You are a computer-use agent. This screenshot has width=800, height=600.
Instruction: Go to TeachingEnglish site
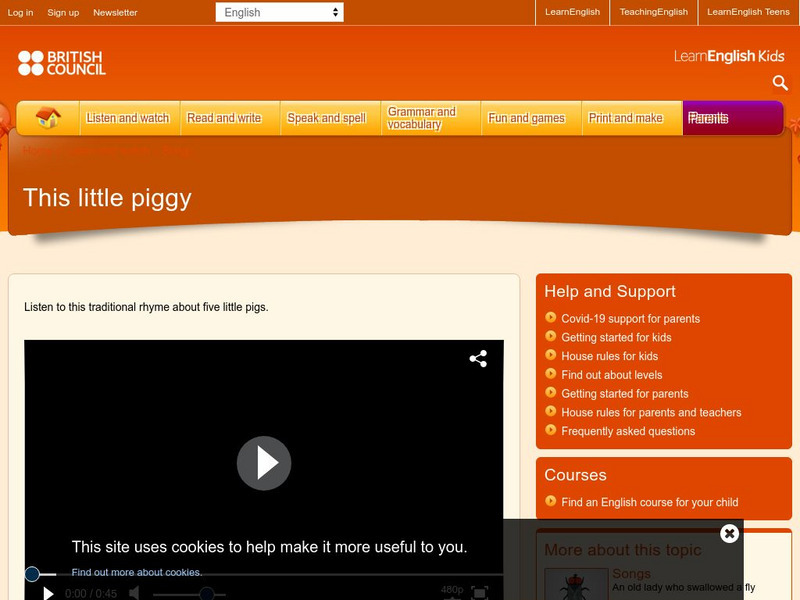point(654,12)
